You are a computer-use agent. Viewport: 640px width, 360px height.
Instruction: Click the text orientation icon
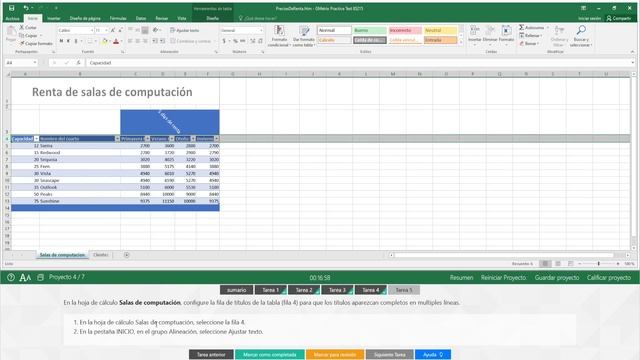coord(156,30)
